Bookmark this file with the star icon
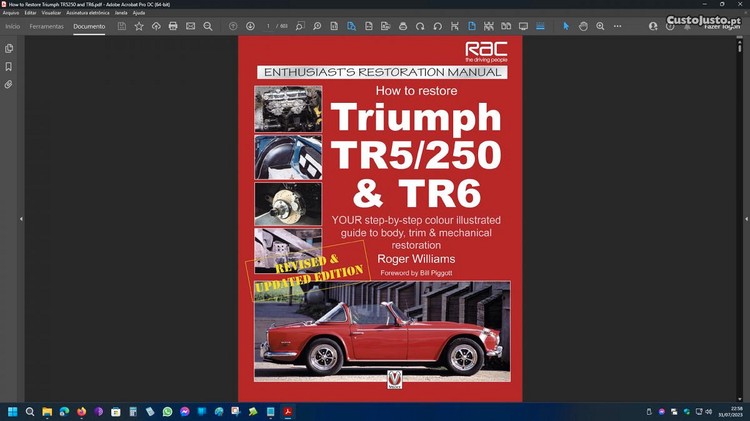Viewport: 750px width, 421px height. (139, 26)
